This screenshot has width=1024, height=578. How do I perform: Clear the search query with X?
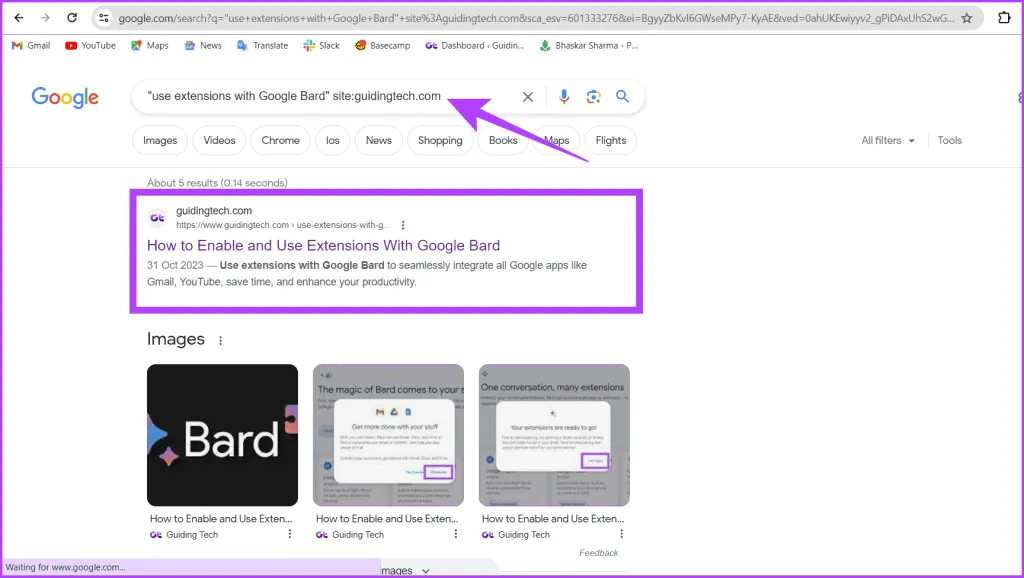[x=528, y=97]
